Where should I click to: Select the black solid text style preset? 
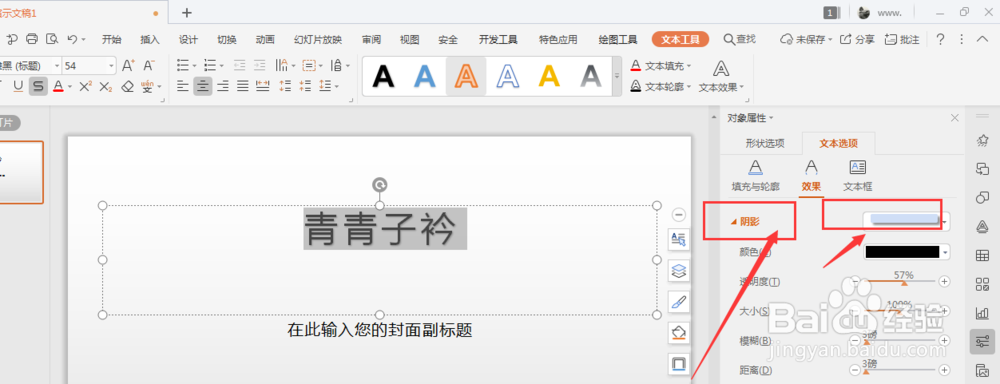[x=383, y=77]
